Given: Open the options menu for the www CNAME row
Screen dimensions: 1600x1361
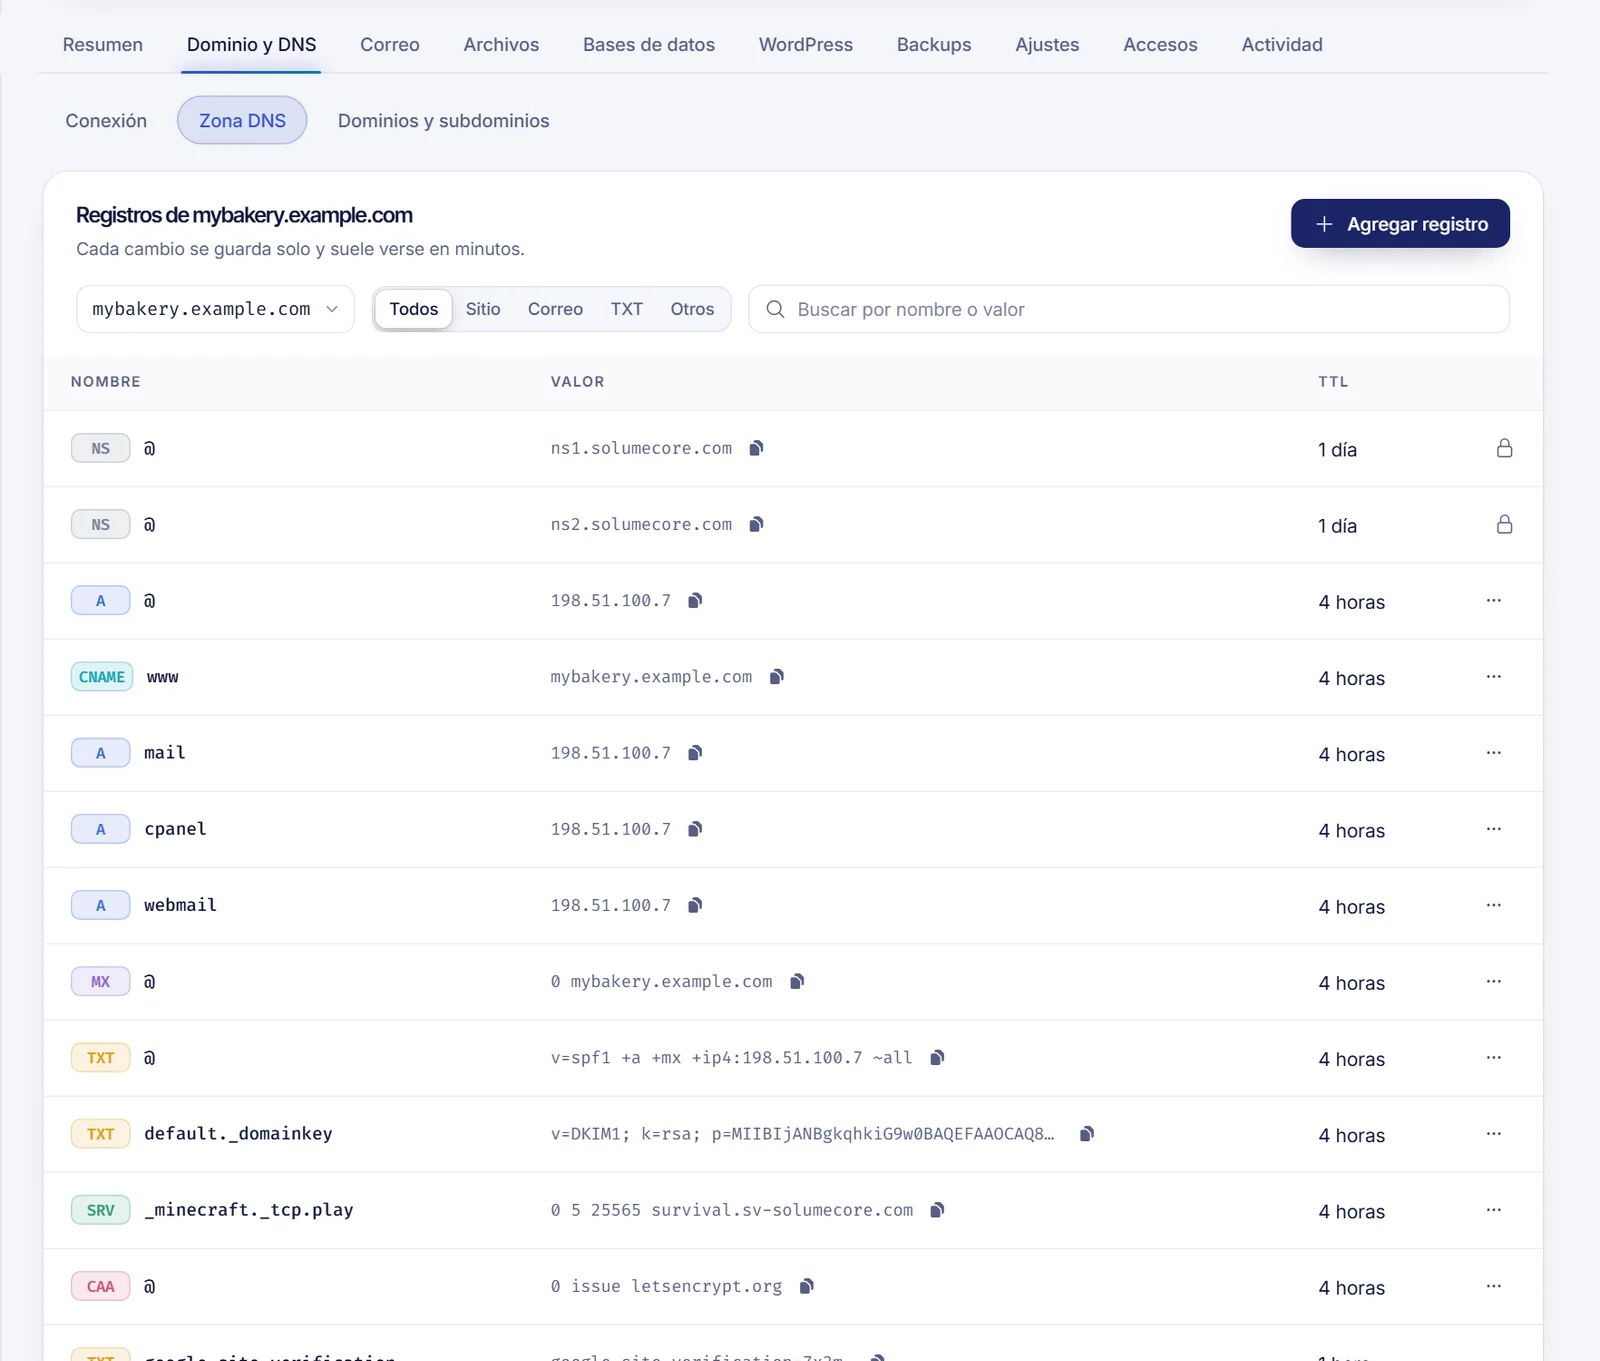Looking at the screenshot, I should (x=1494, y=677).
